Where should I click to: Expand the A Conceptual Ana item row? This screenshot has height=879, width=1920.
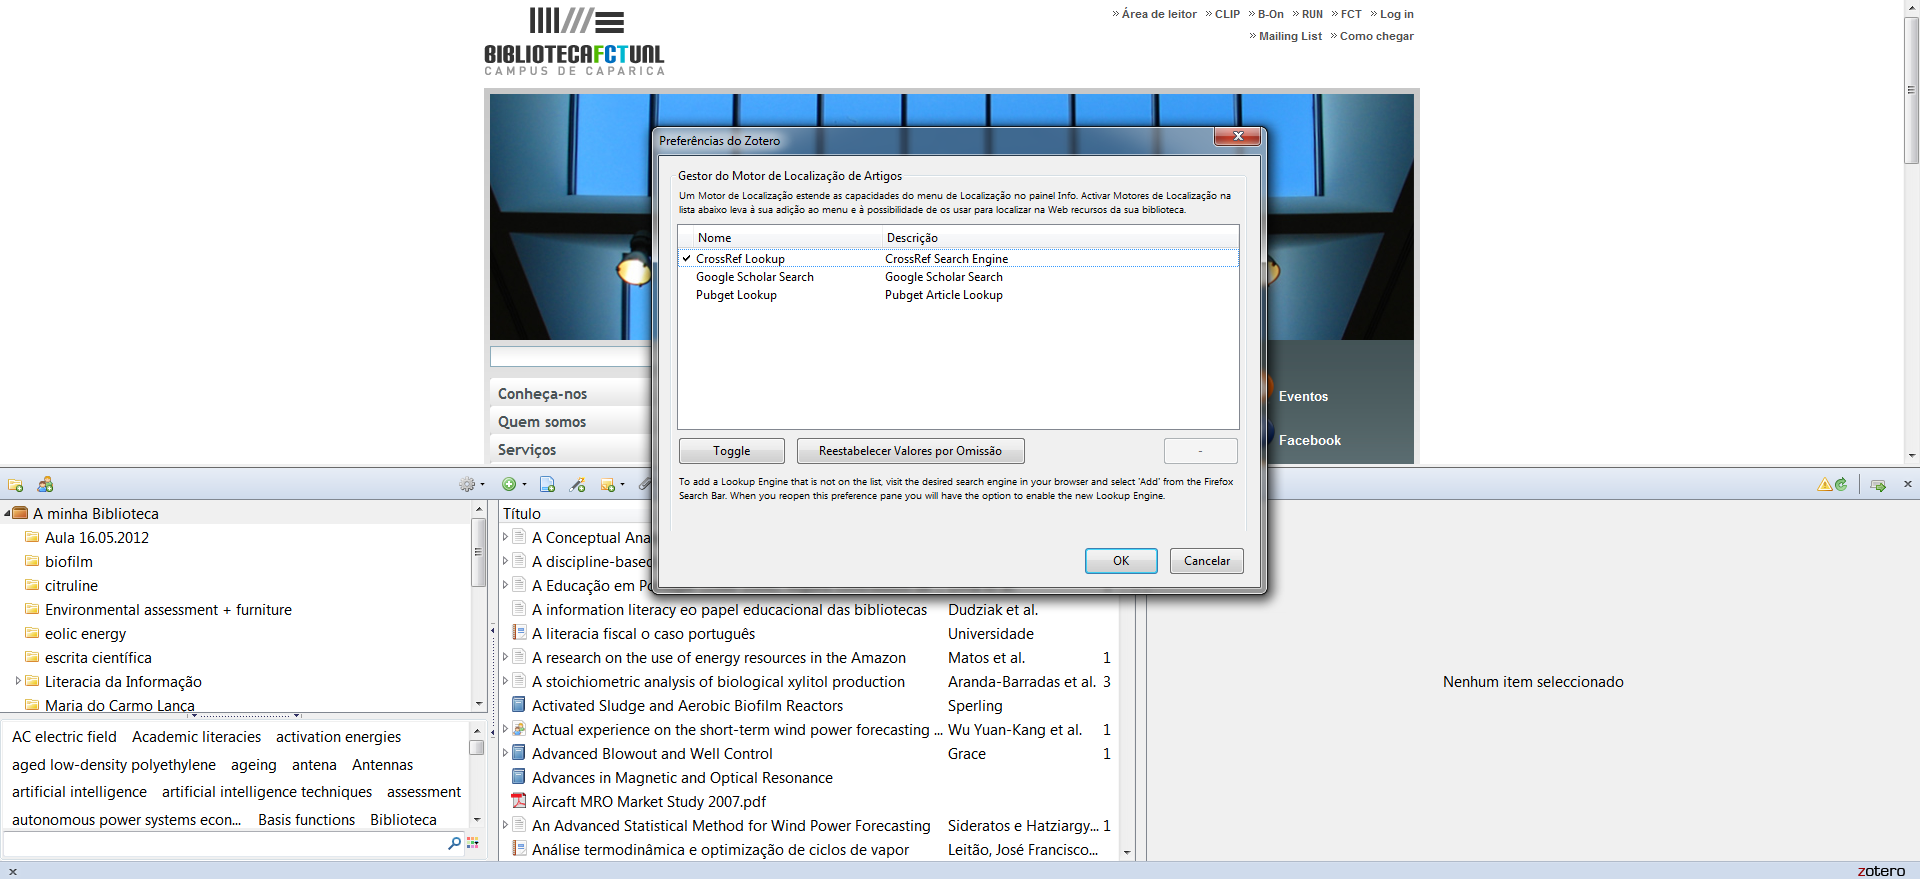pos(505,537)
